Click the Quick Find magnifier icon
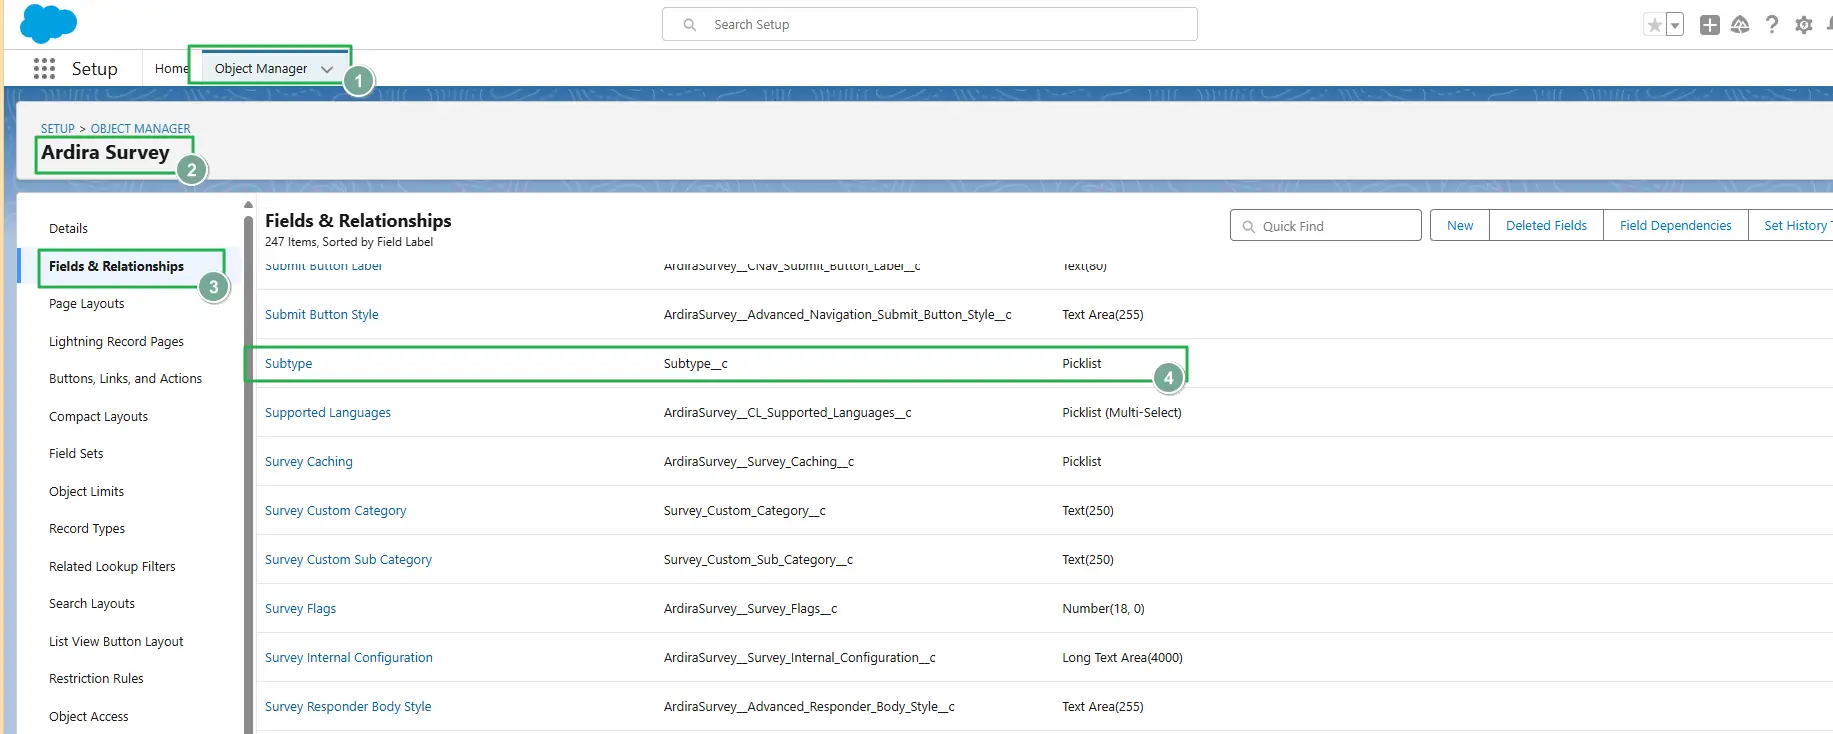 1248,227
